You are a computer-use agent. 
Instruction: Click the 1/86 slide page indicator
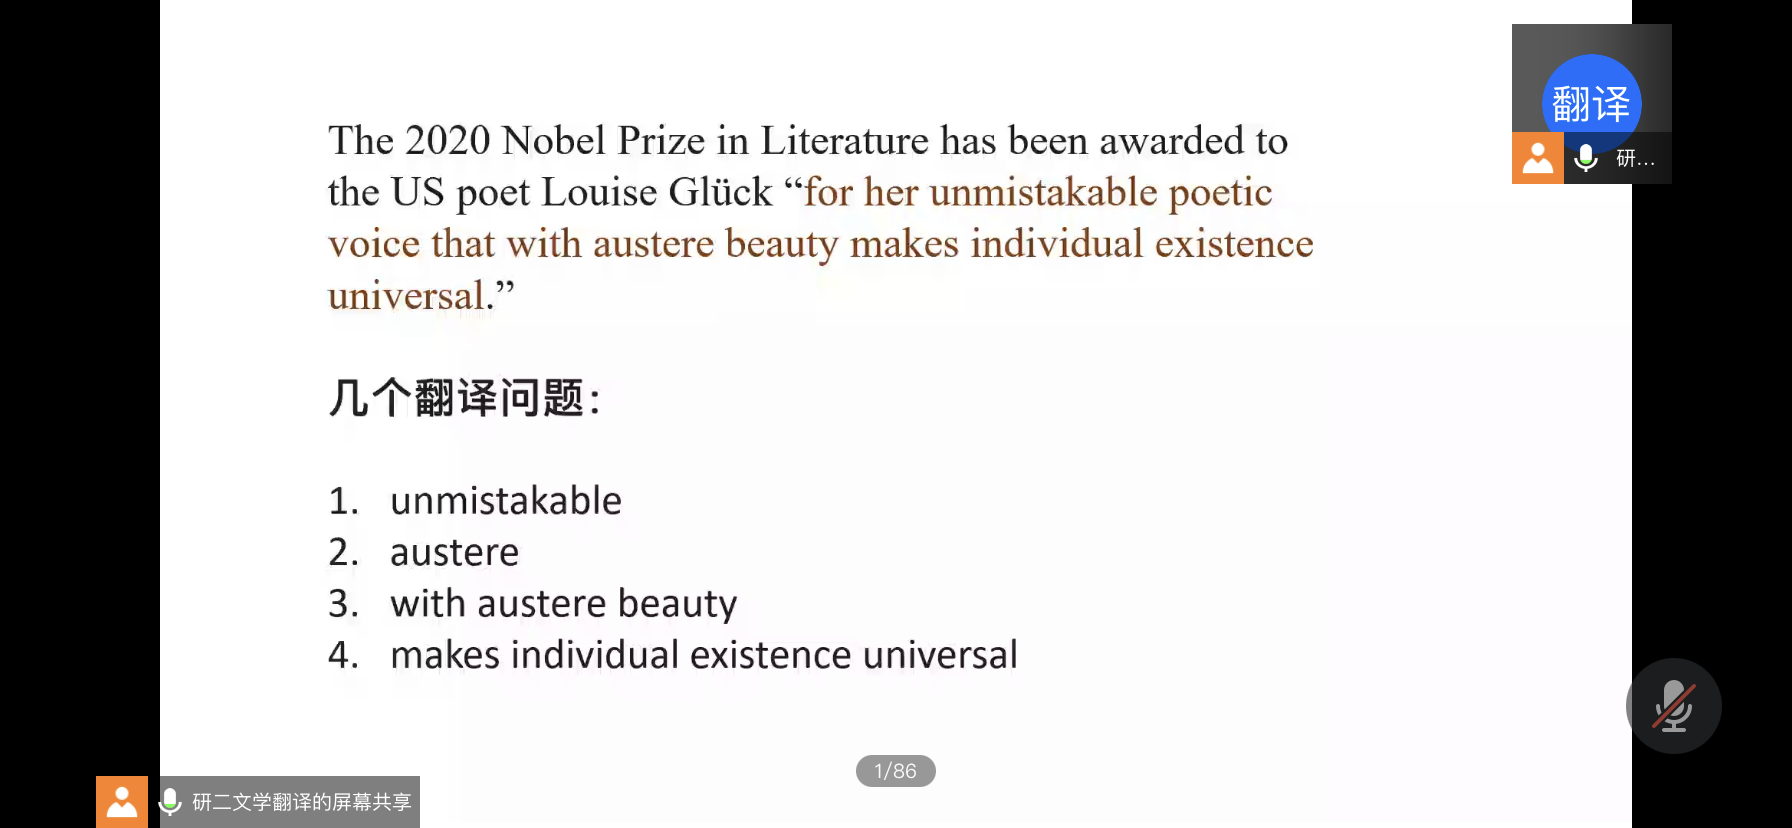click(895, 771)
